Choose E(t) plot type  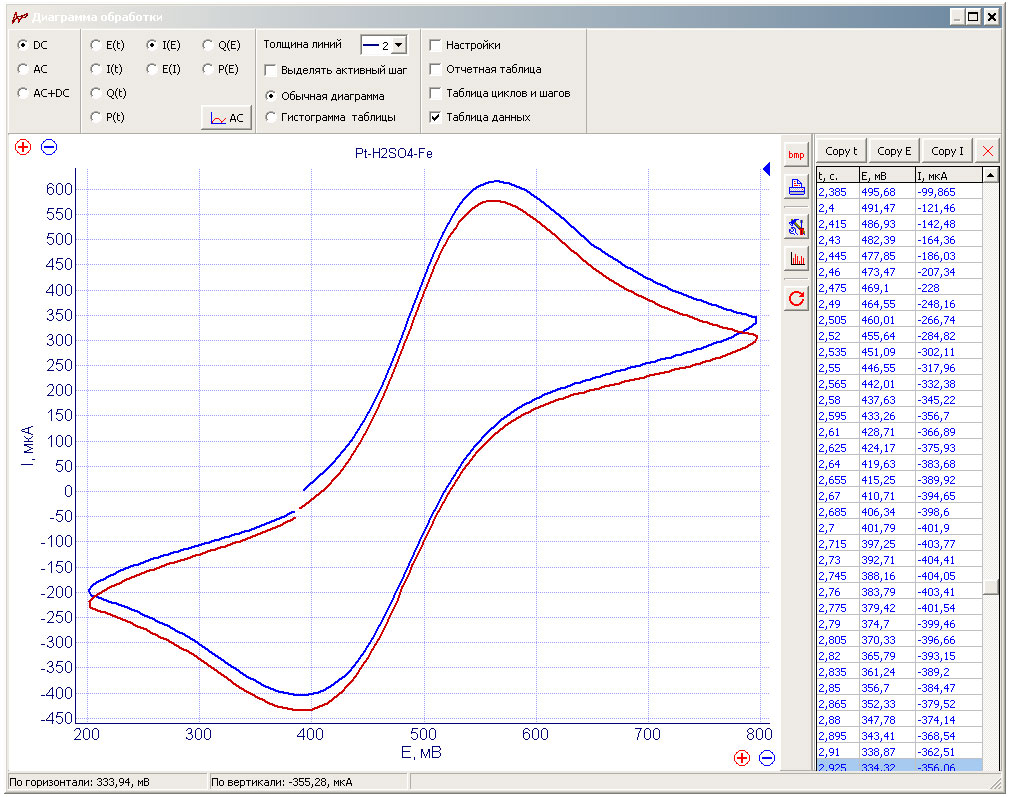pyautogui.click(x=96, y=45)
